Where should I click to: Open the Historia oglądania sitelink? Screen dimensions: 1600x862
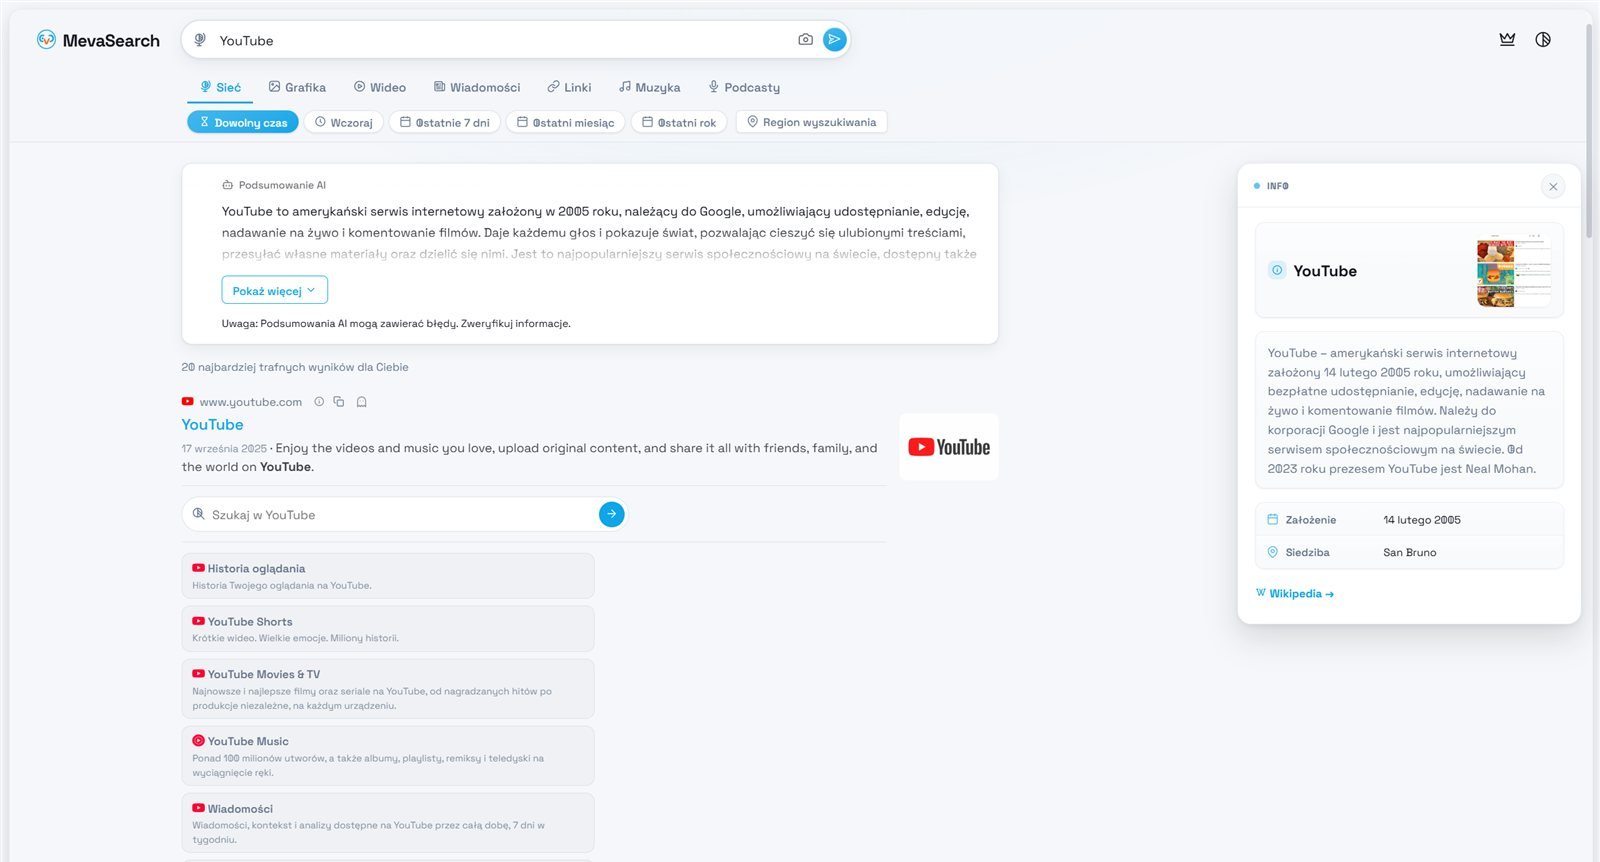coord(388,576)
